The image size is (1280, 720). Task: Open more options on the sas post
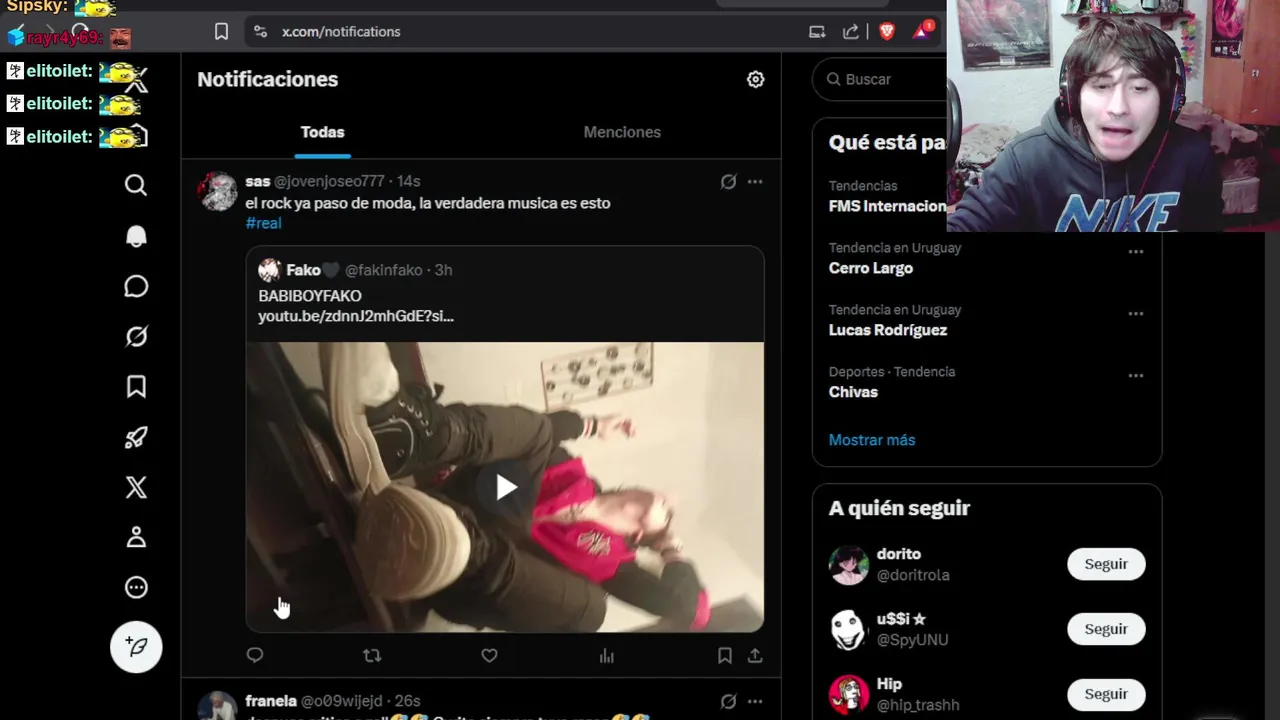point(755,181)
